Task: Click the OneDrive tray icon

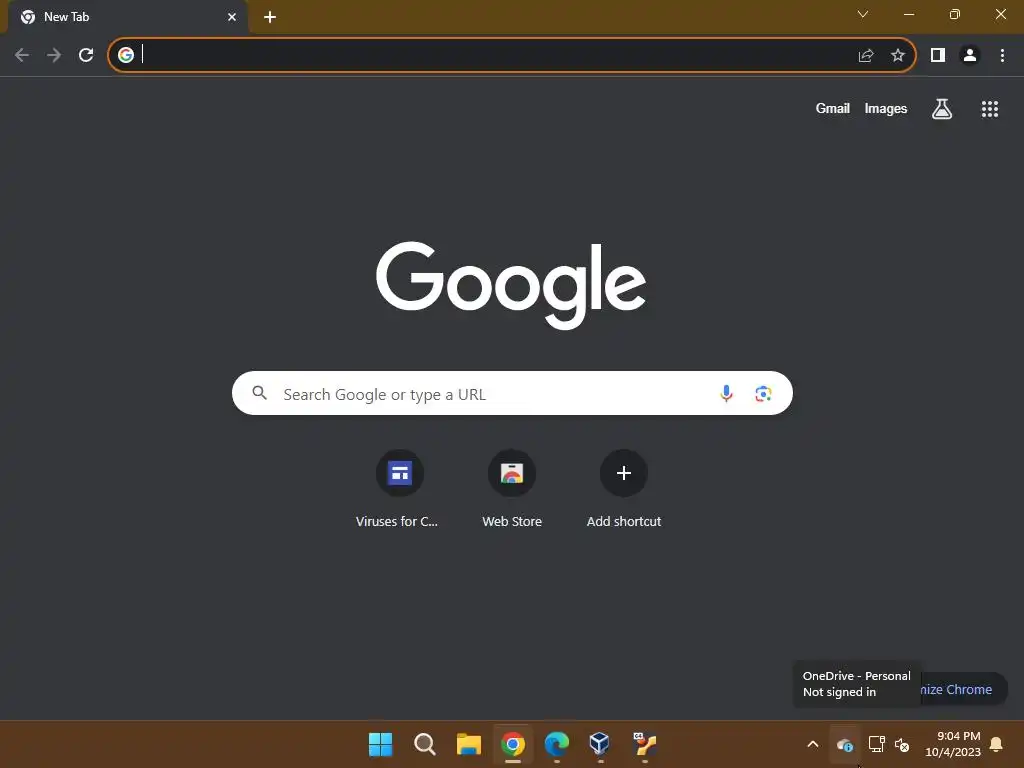Action: tap(844, 744)
